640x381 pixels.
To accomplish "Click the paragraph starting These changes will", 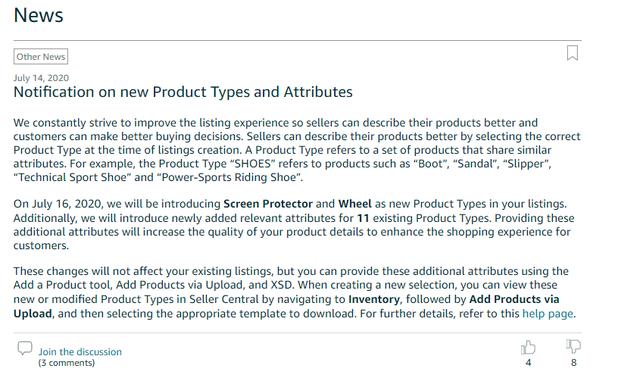I will coord(295,292).
